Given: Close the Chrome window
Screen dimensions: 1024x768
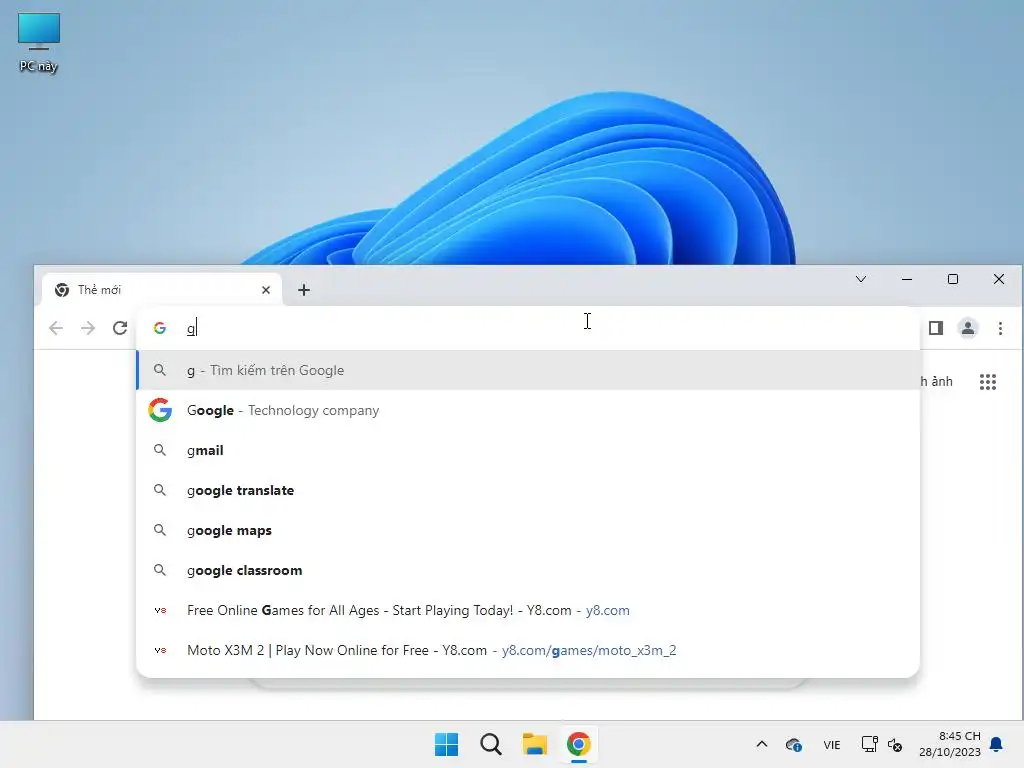Looking at the screenshot, I should (999, 280).
